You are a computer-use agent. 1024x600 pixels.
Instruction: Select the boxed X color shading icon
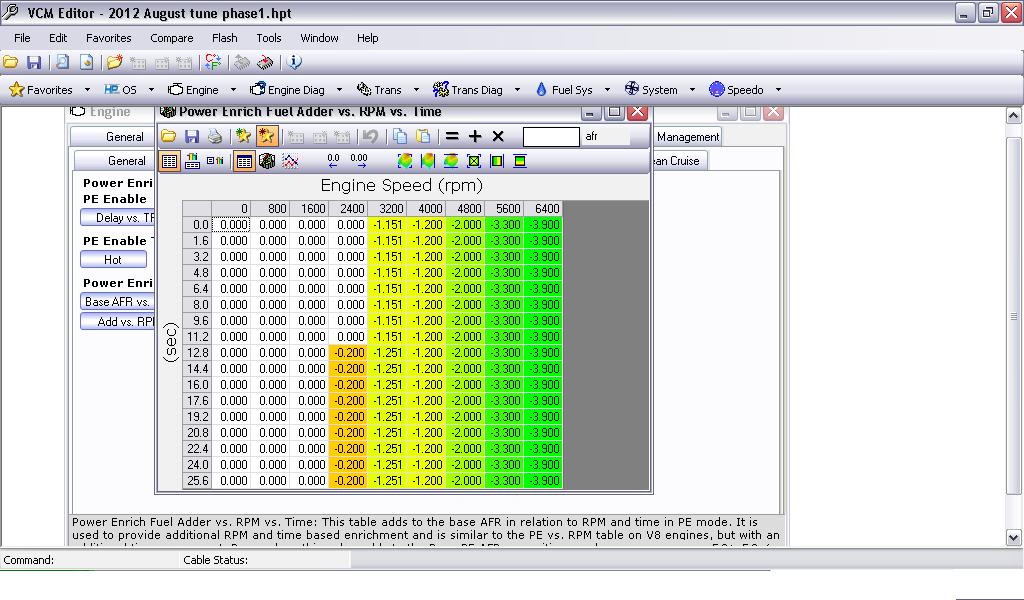474,161
